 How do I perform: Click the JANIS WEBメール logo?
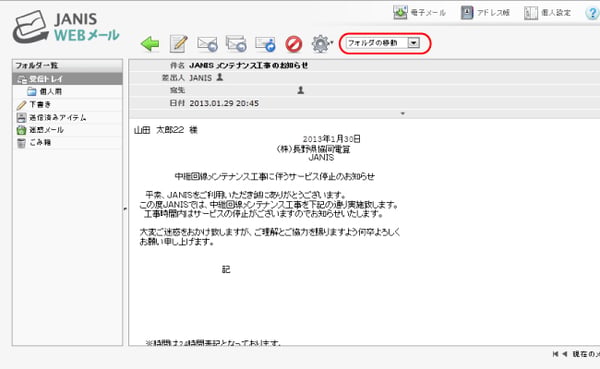(66, 27)
